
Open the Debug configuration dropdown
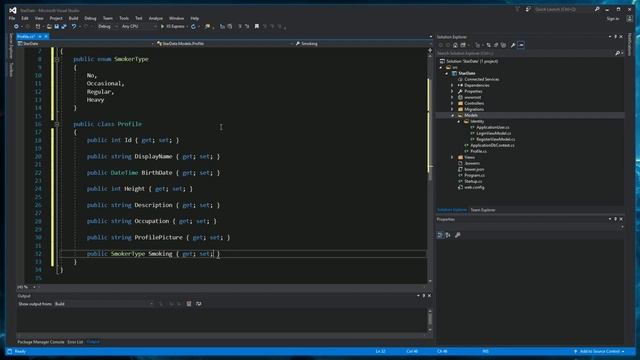[x=107, y=27]
